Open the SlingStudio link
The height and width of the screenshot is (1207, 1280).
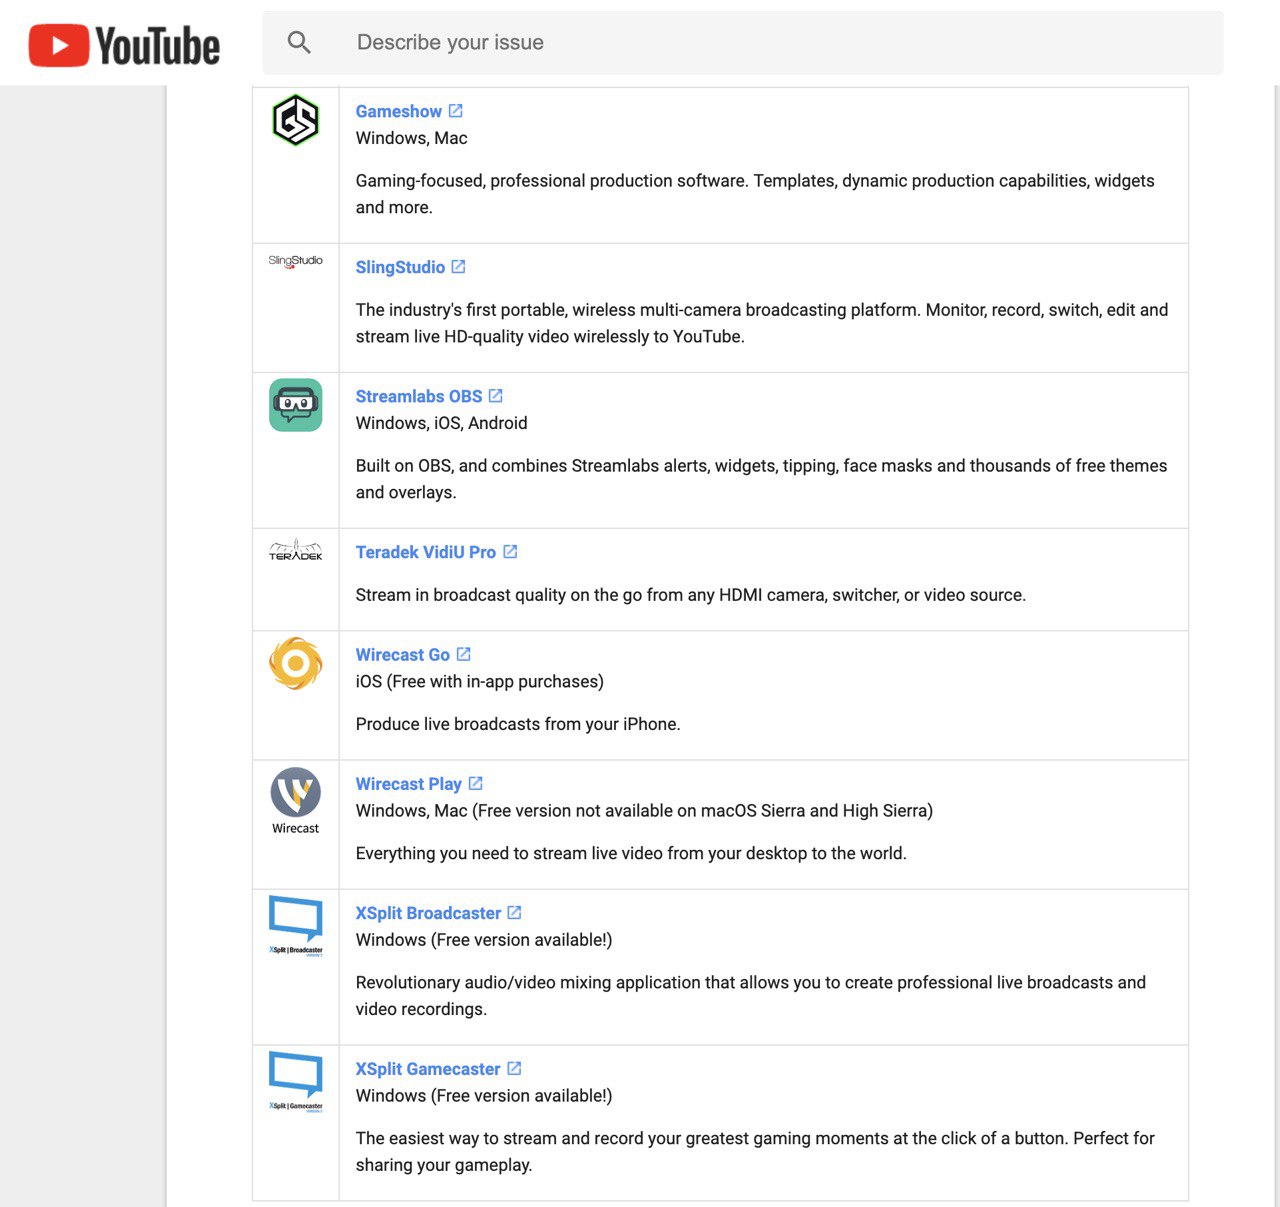[400, 267]
